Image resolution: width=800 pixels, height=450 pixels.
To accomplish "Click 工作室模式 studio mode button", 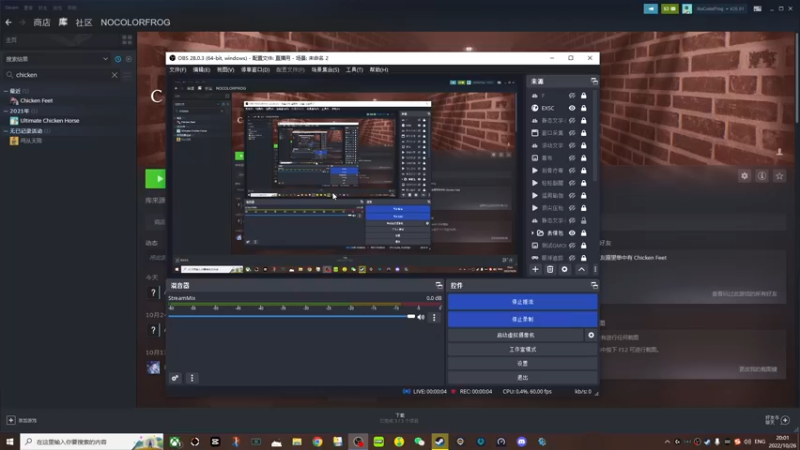I will 522,349.
